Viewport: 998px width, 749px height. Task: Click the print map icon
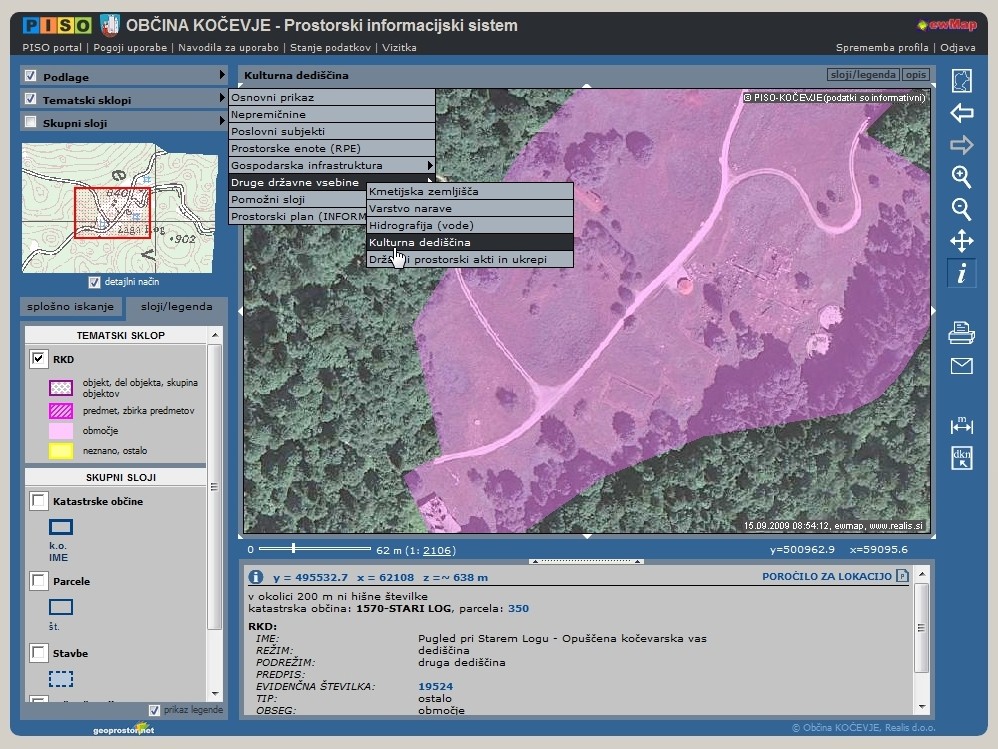pyautogui.click(x=961, y=333)
